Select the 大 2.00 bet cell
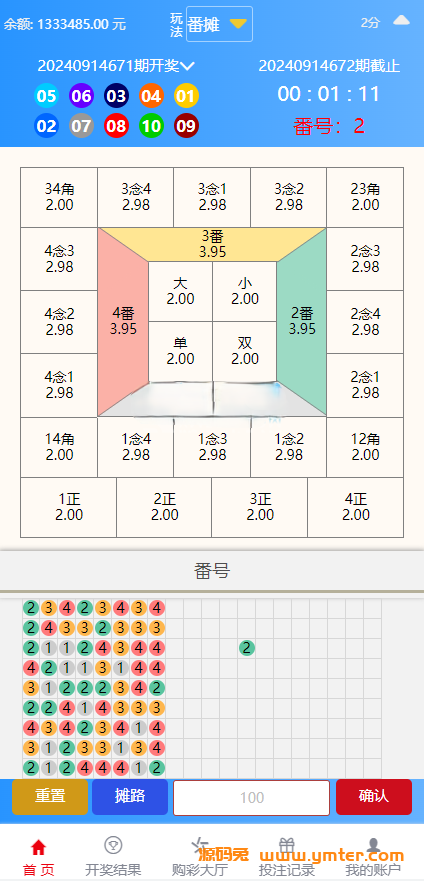The image size is (424, 881). (x=180, y=291)
